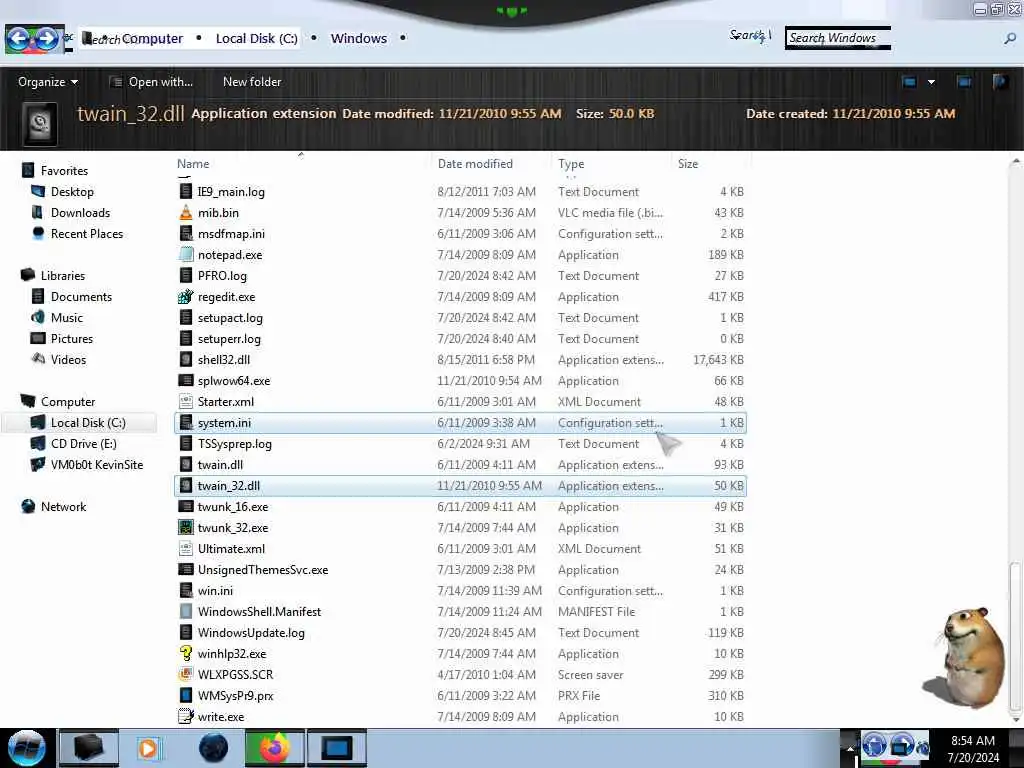
Task: Click the search magnifier icon
Action: (x=1010, y=39)
